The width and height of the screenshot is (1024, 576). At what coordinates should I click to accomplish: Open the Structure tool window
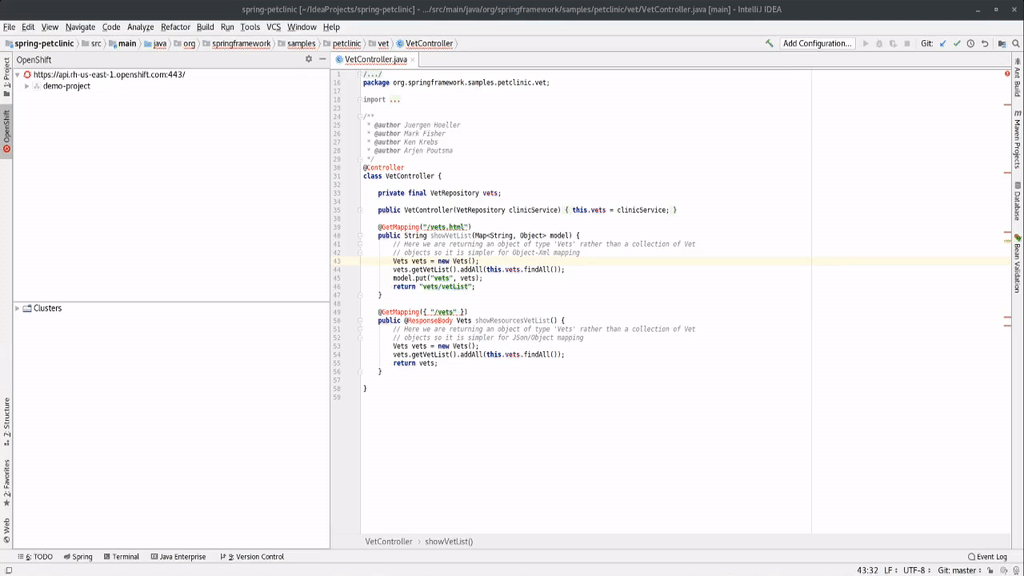point(7,421)
